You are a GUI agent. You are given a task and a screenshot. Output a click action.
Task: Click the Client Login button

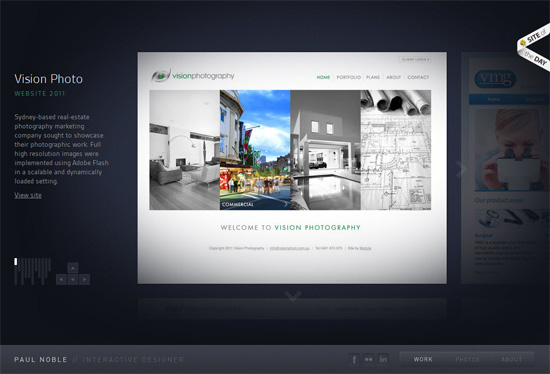(415, 60)
